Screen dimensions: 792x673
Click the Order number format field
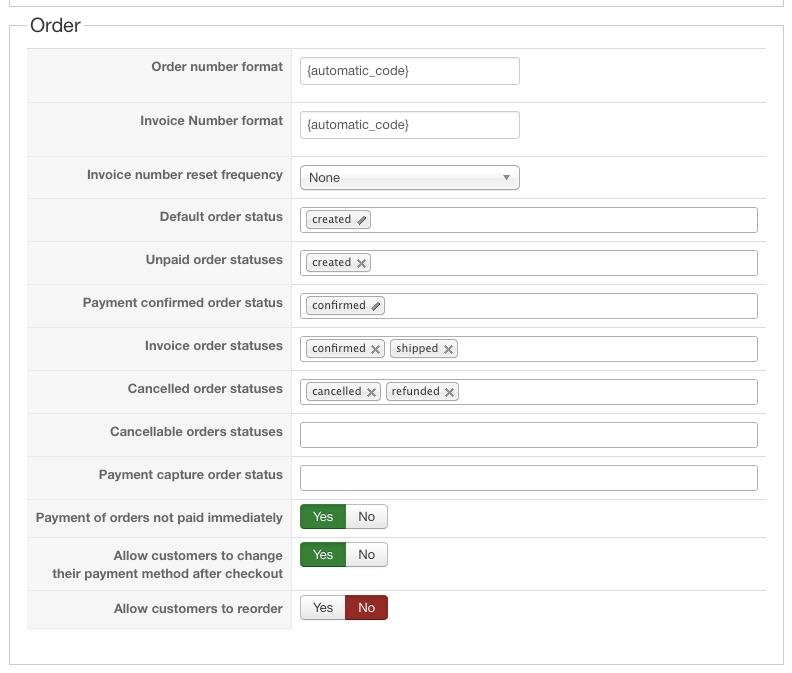pos(409,71)
